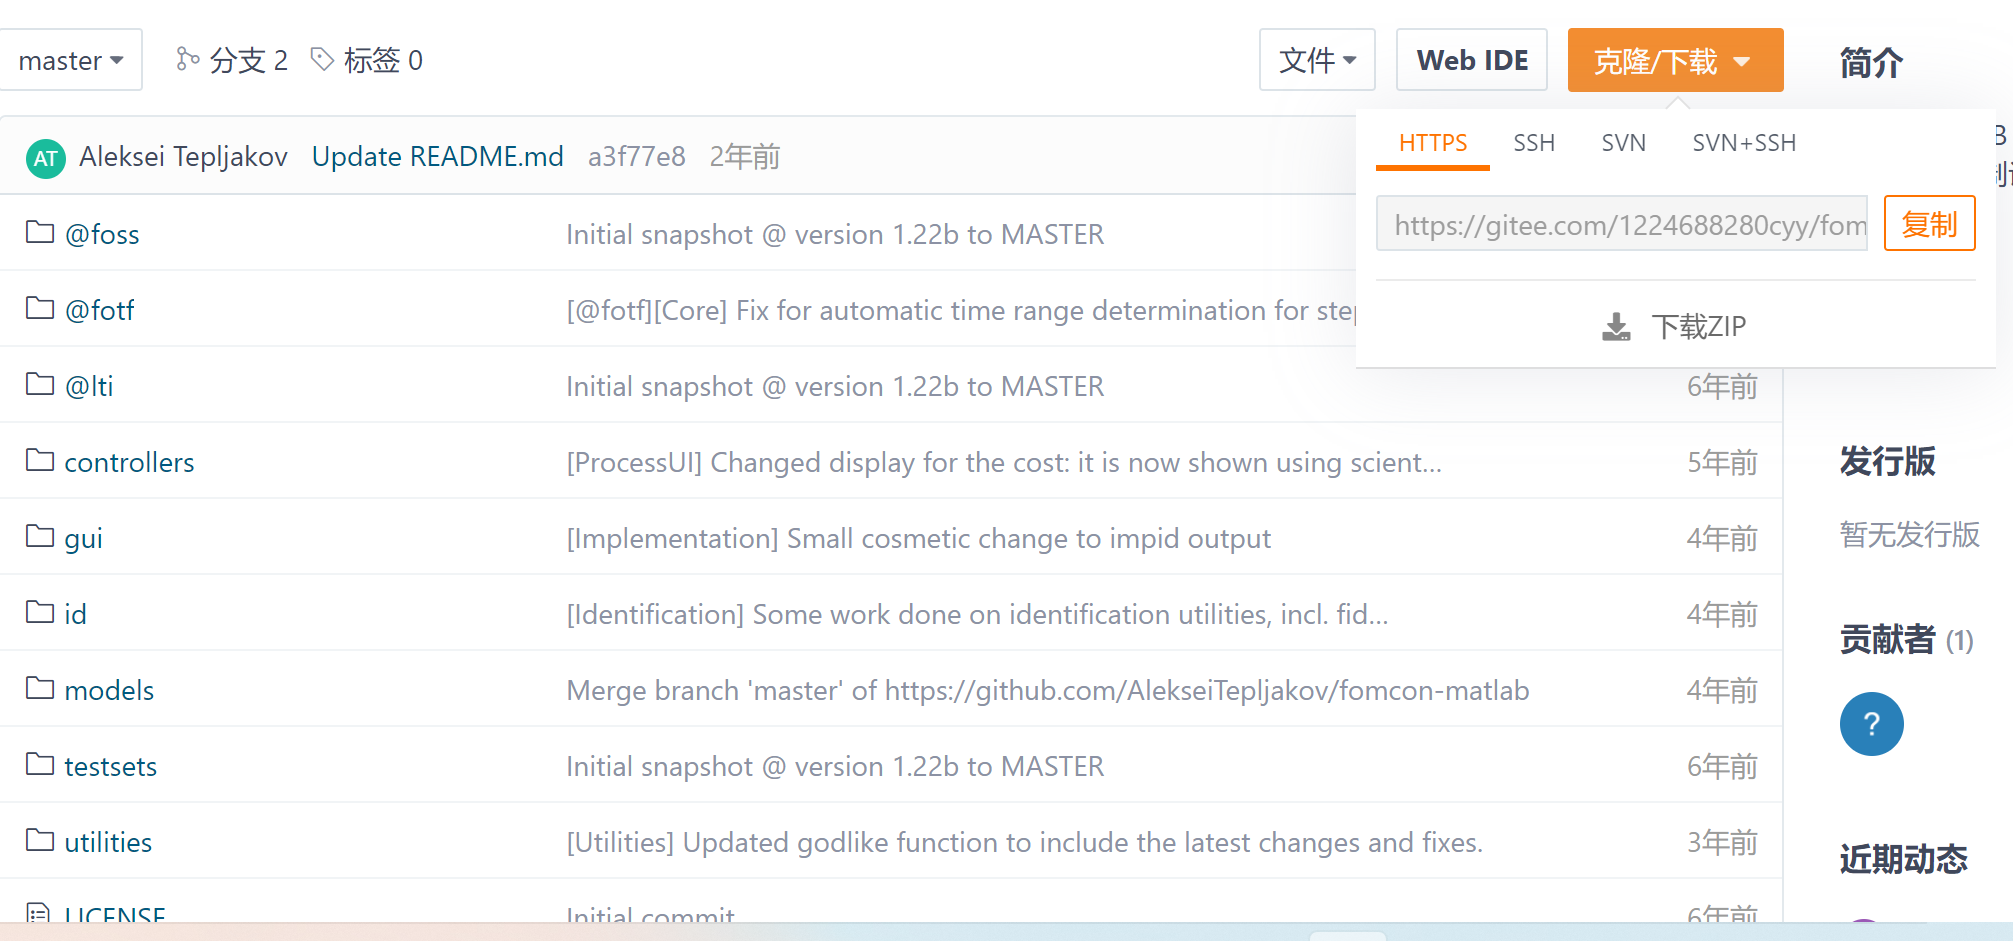Image resolution: width=2013 pixels, height=941 pixels.
Task: Open Aleksei Tepljakov author link
Action: (183, 157)
